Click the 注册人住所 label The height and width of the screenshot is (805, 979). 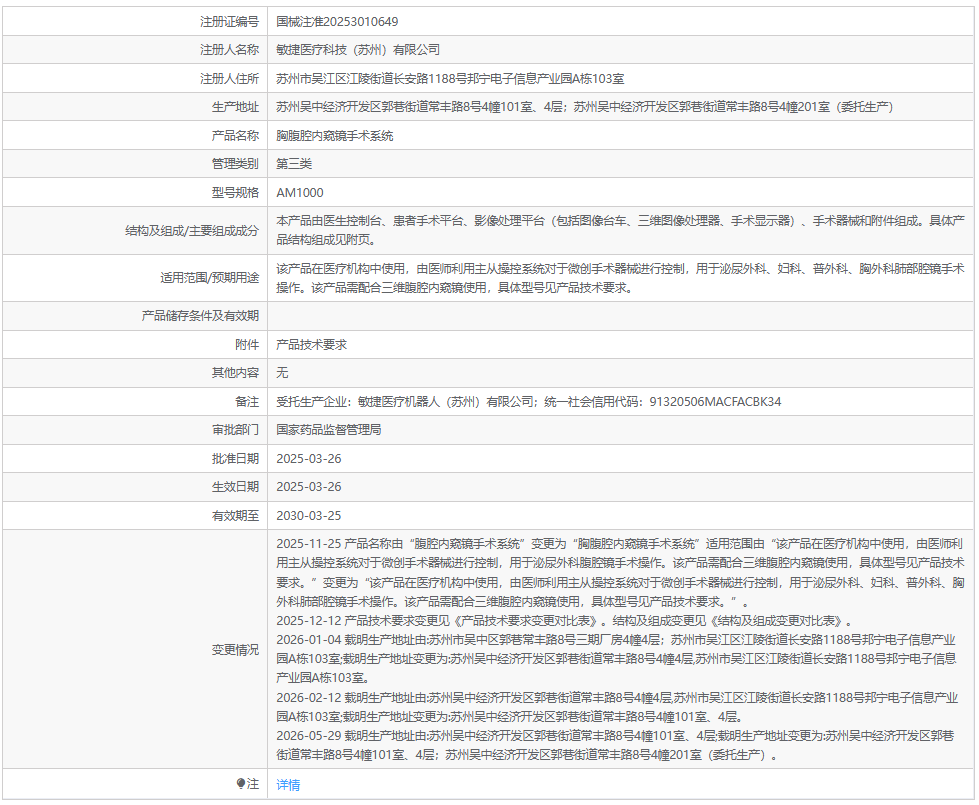229,79
